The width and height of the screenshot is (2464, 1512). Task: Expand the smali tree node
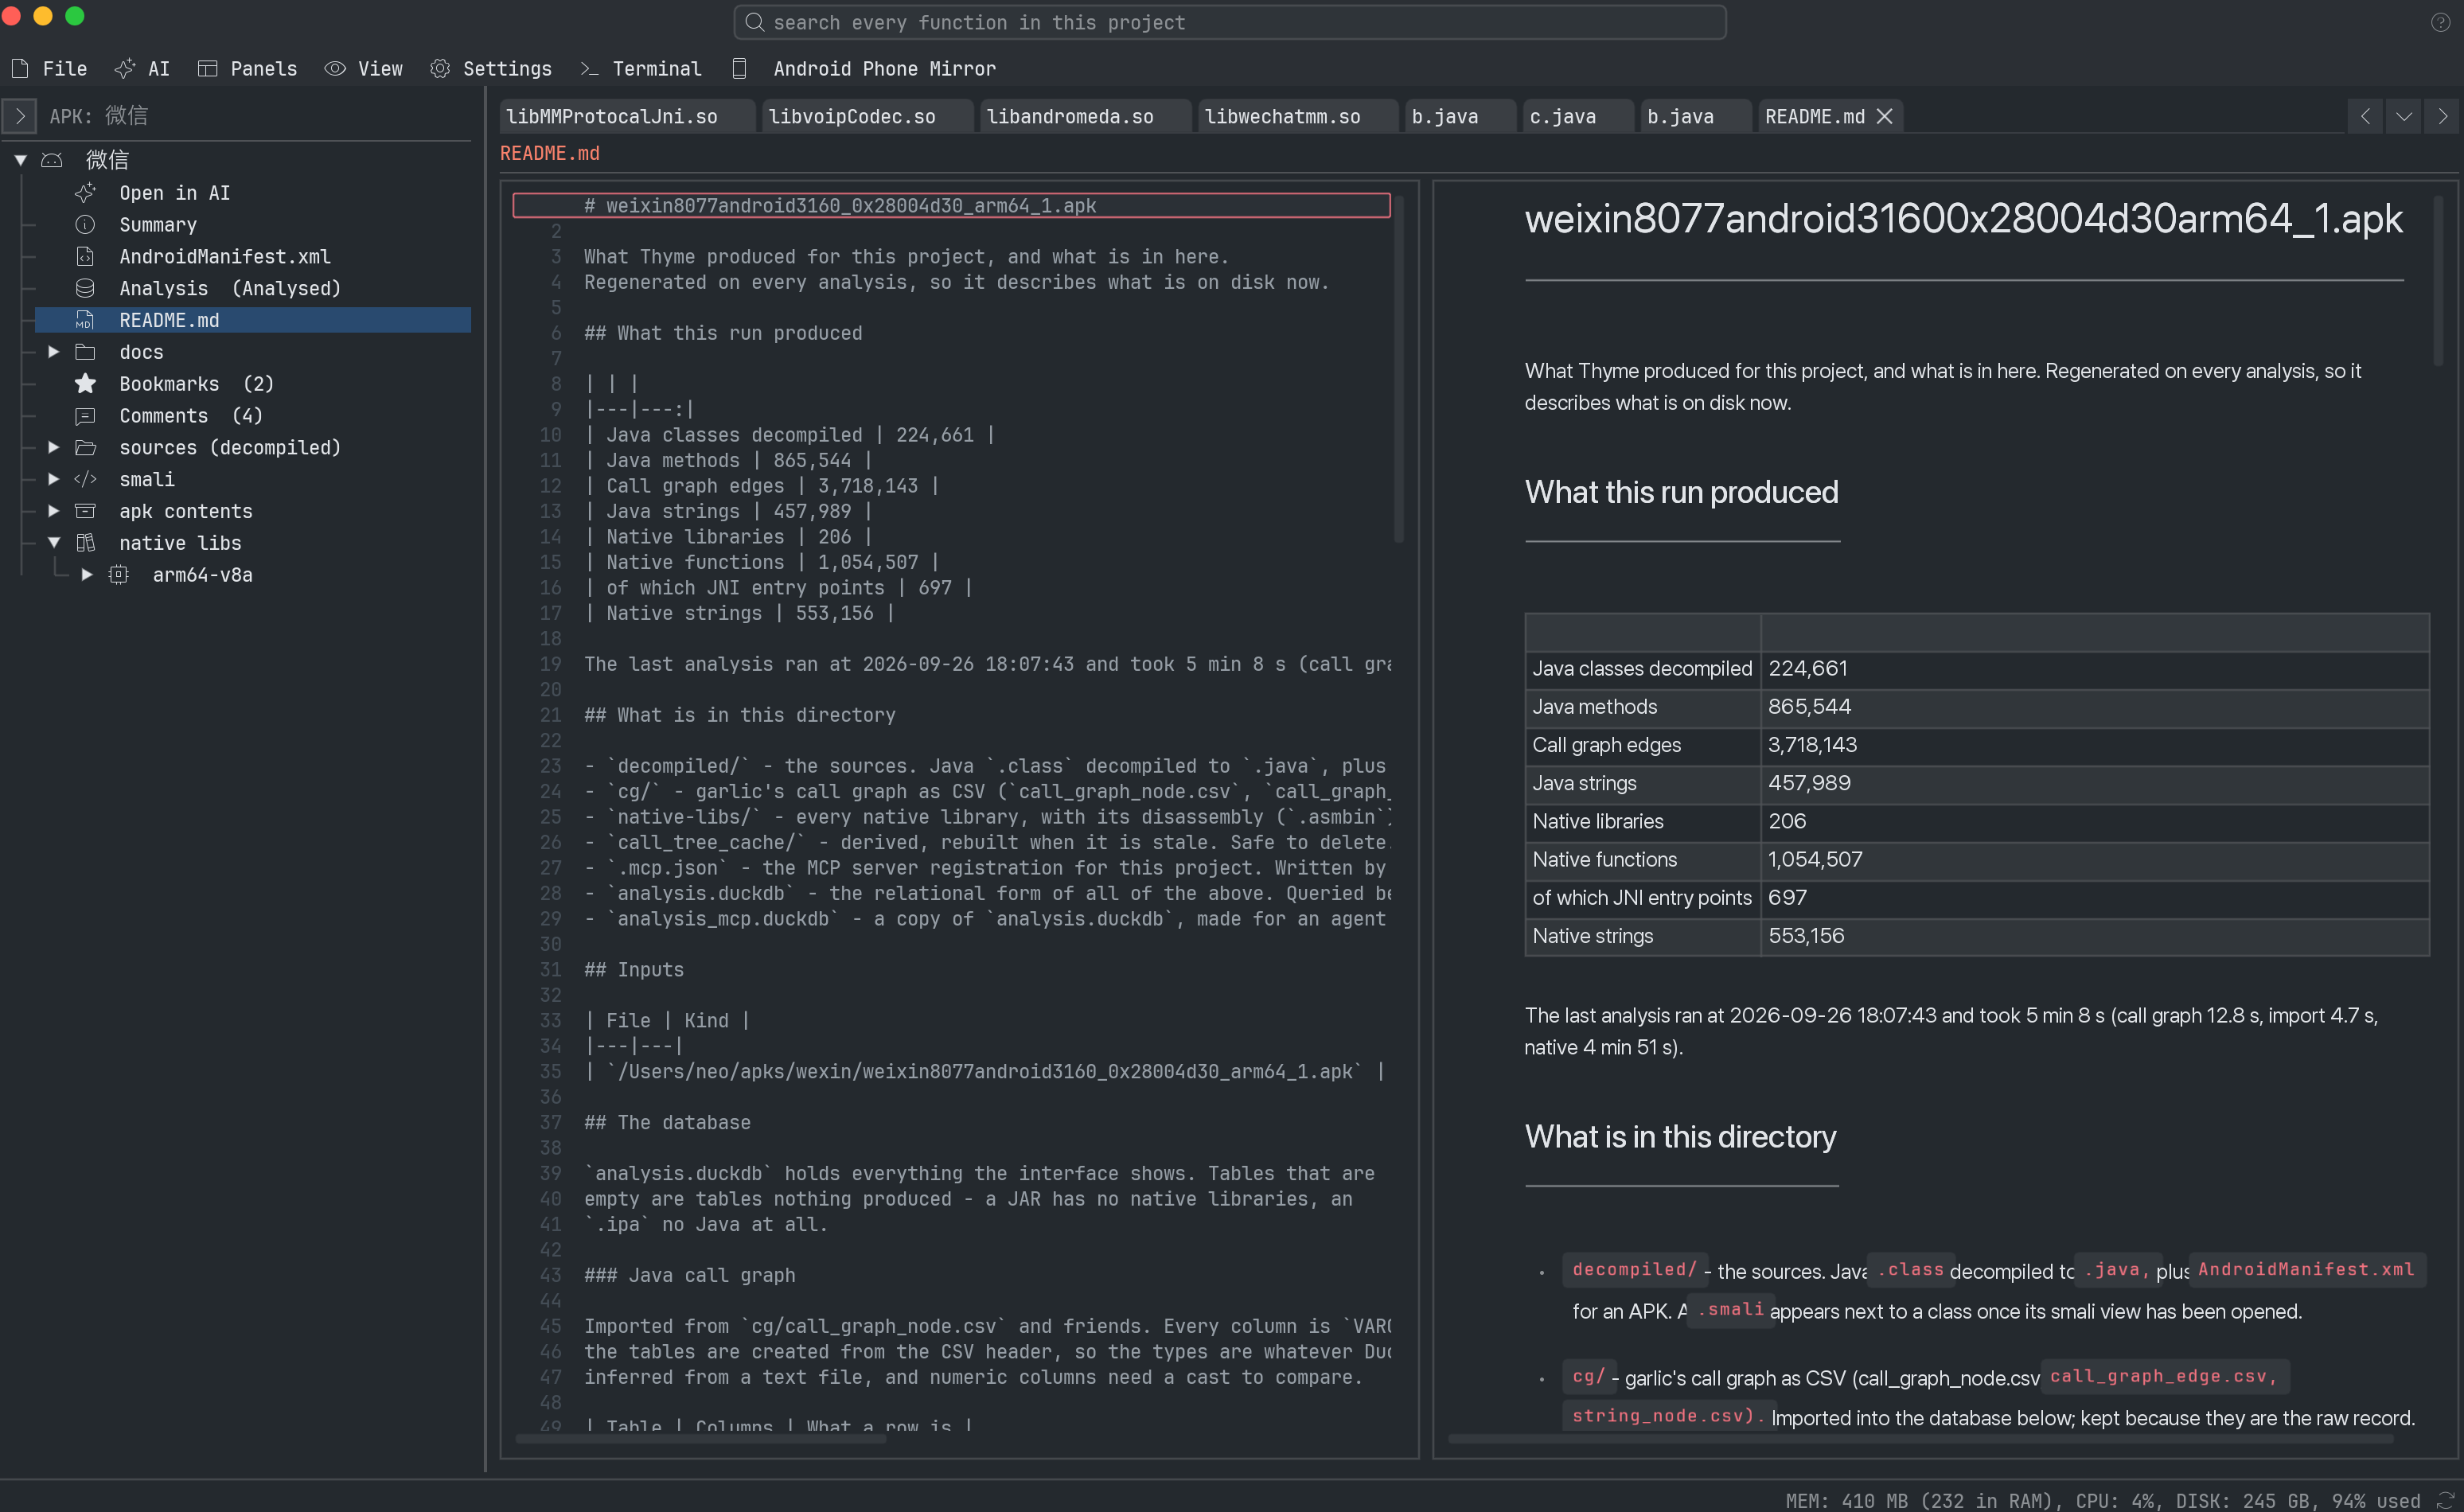click(x=54, y=480)
